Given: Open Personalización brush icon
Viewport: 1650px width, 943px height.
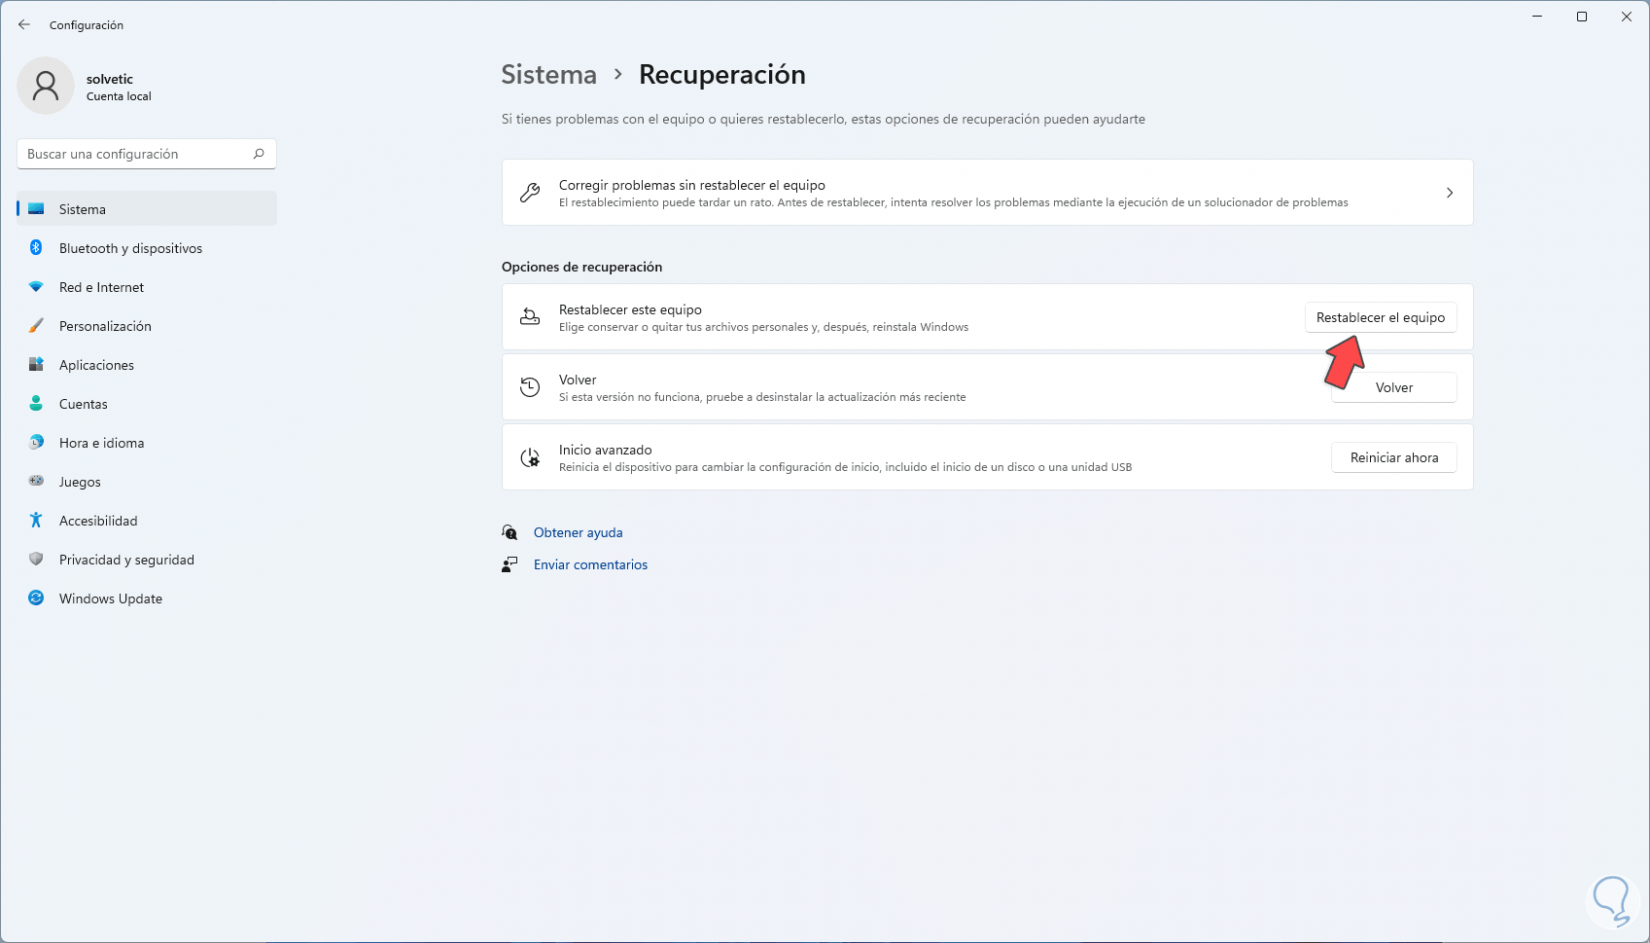Looking at the screenshot, I should (x=36, y=326).
